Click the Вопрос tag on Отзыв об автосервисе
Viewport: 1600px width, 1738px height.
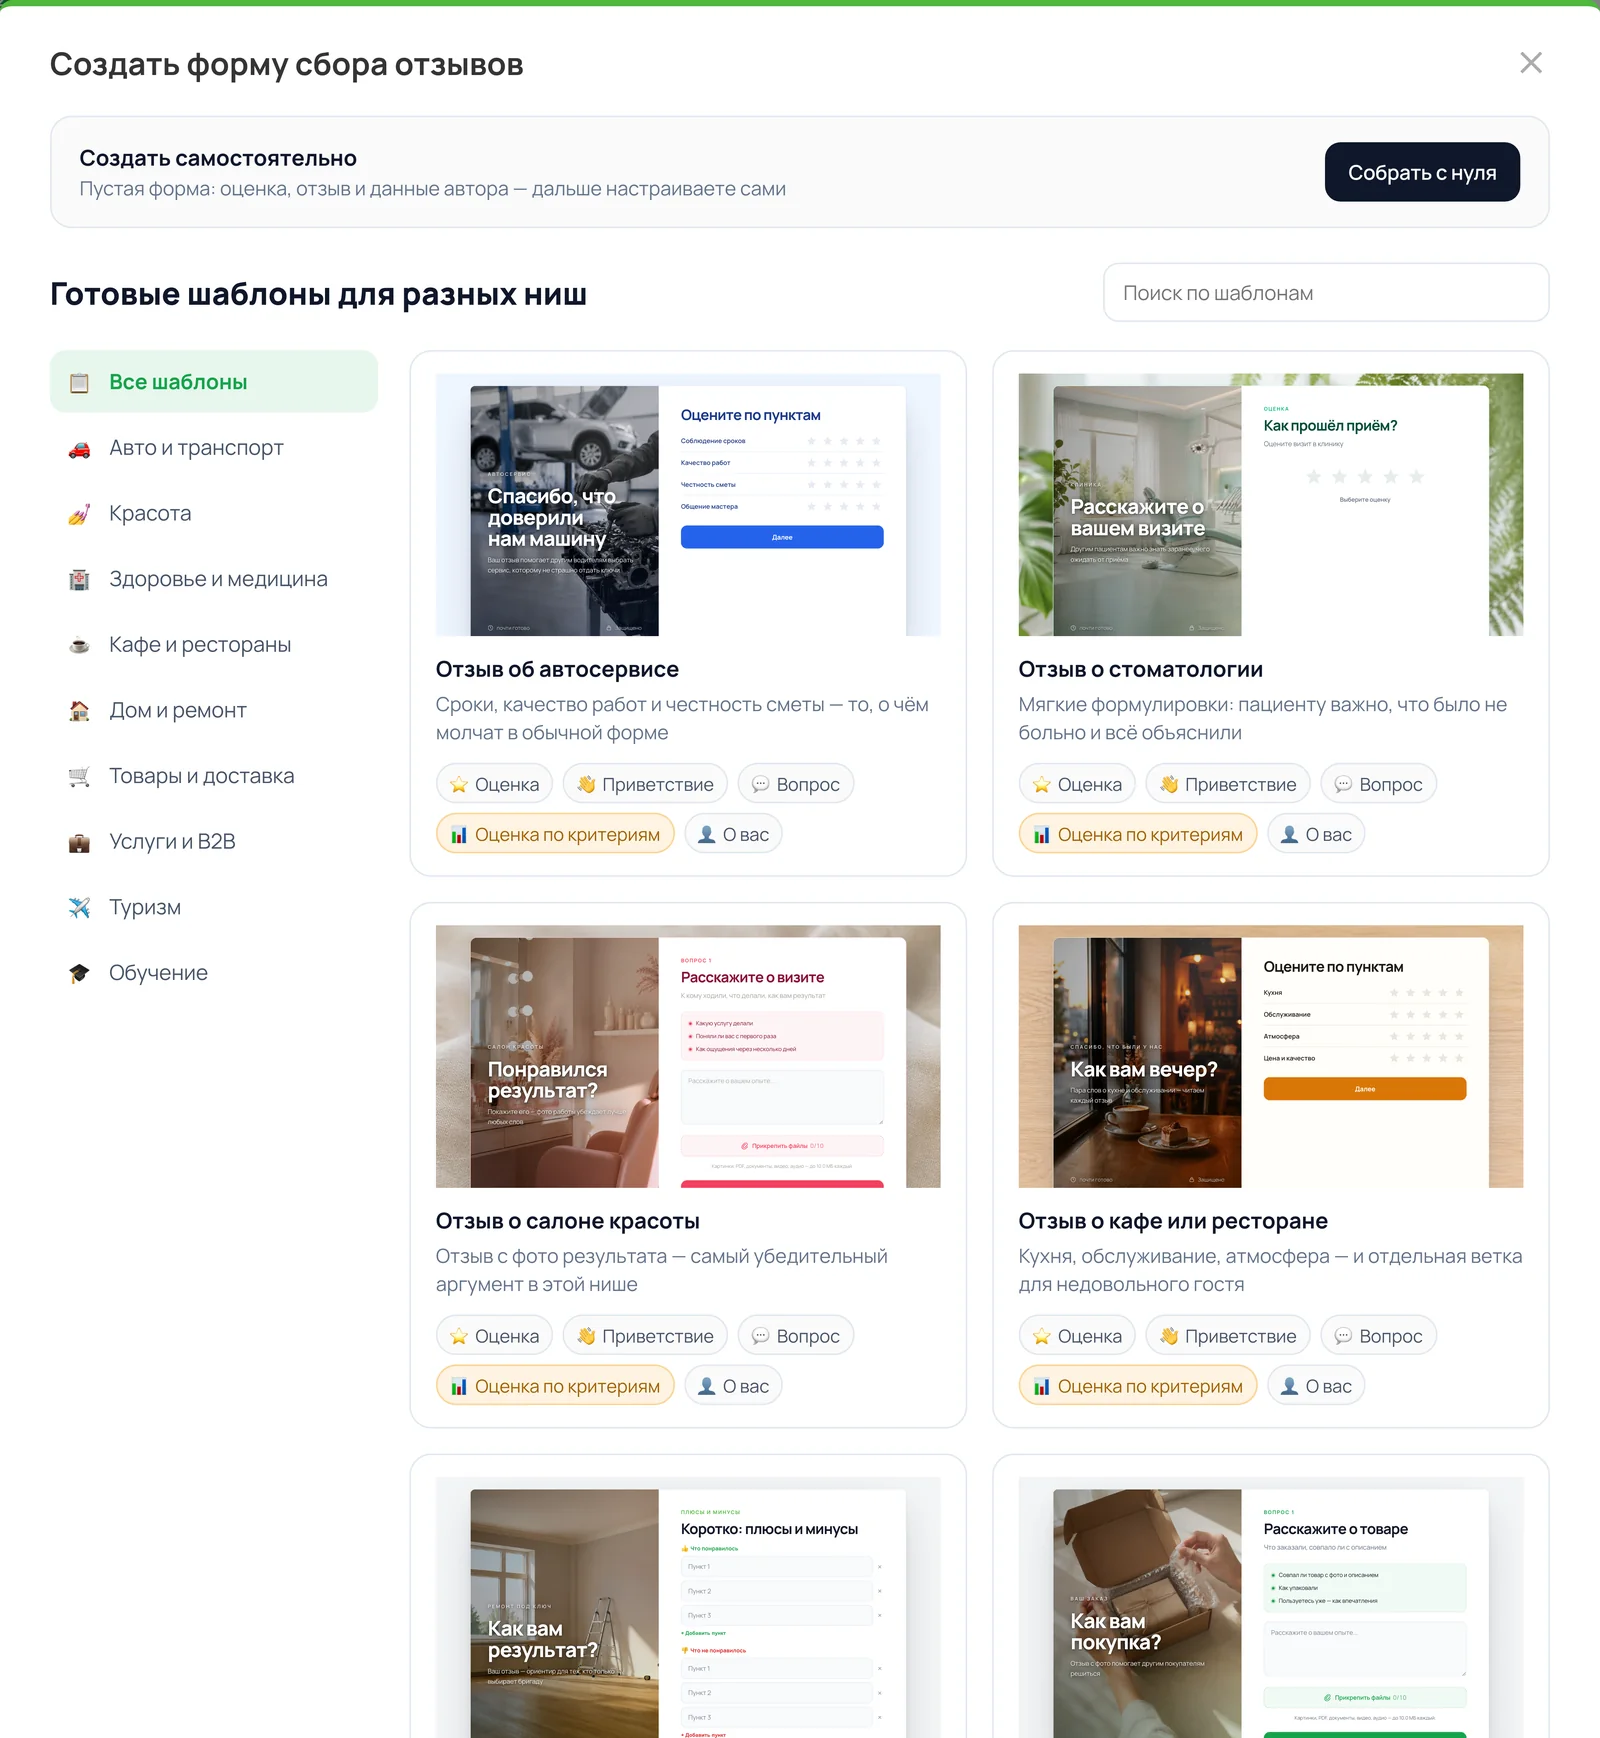[x=796, y=784]
